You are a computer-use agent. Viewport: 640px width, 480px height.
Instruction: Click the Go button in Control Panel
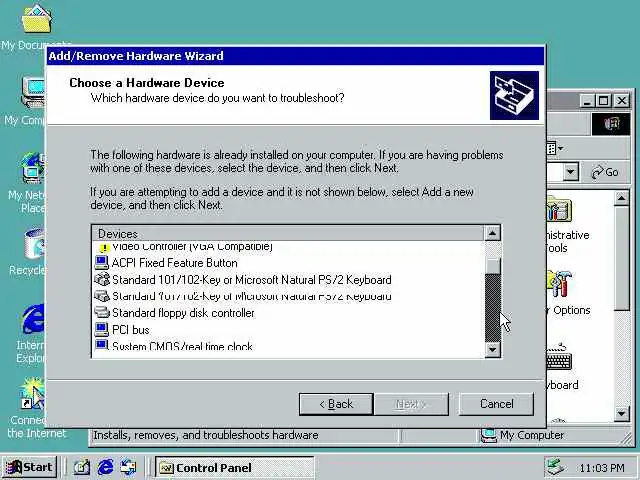tap(606, 172)
